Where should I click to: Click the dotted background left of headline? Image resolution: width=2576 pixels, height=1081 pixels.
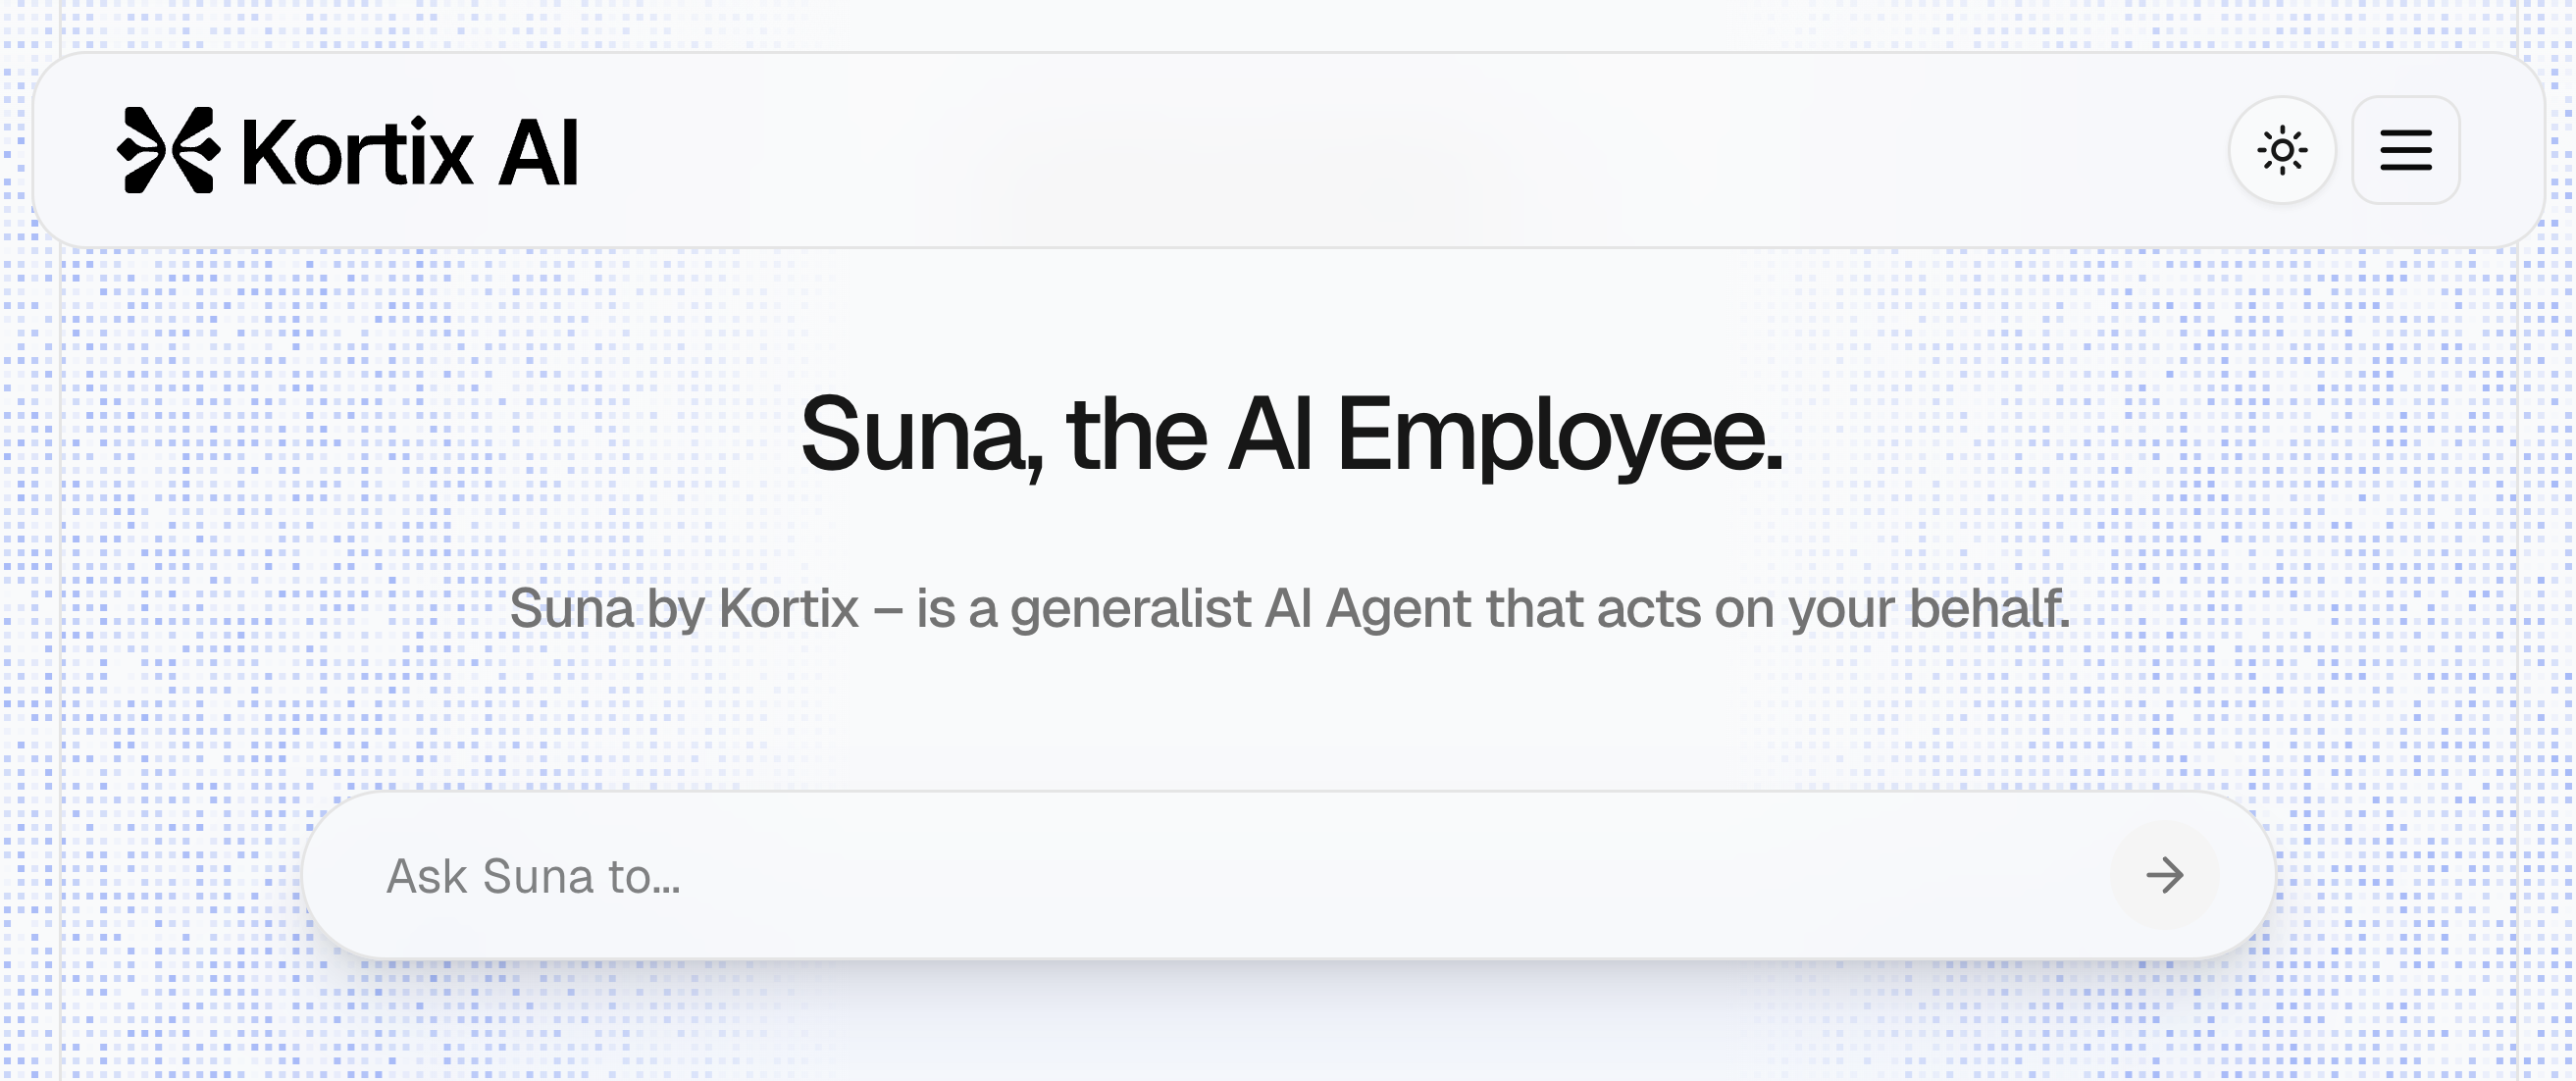[x=400, y=435]
